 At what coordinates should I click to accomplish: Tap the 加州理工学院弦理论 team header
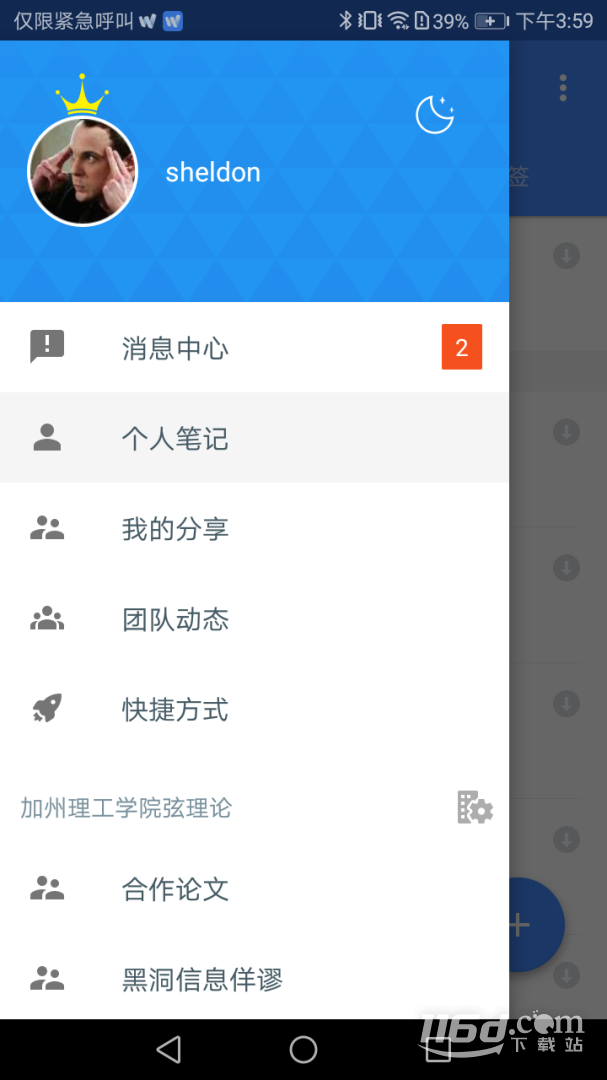pyautogui.click(x=126, y=808)
